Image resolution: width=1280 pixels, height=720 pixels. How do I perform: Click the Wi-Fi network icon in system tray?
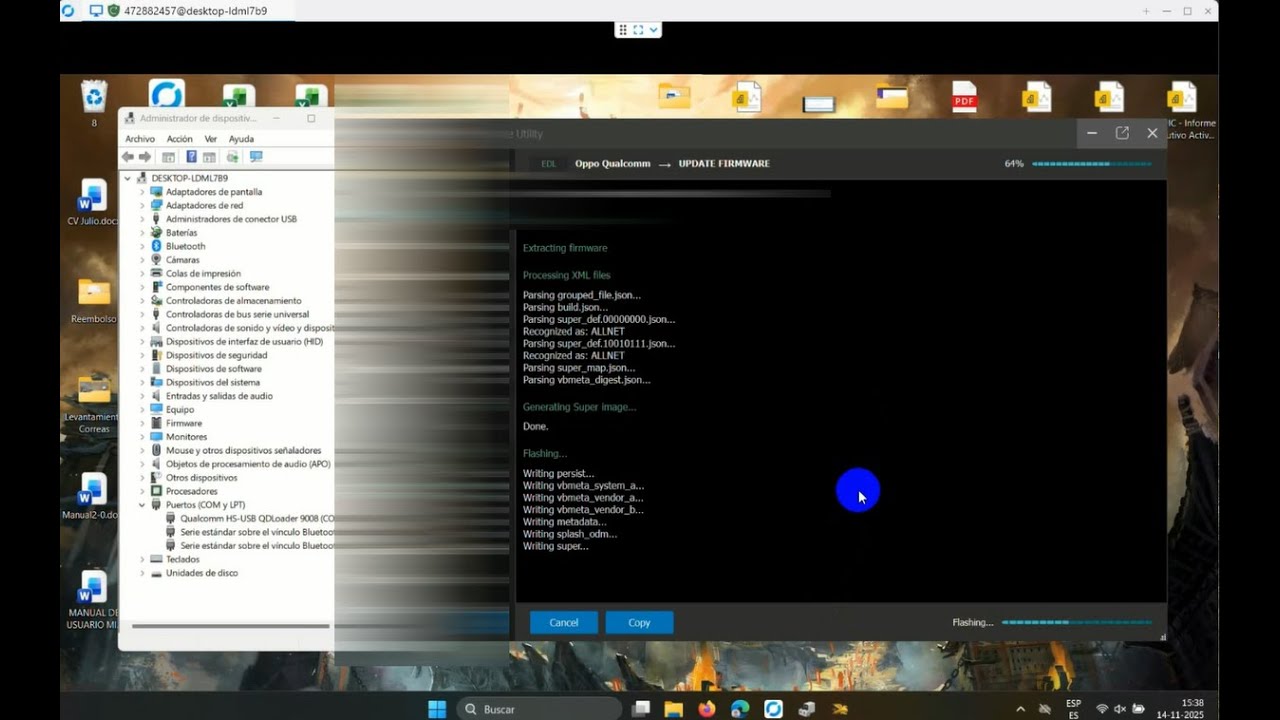[x=1102, y=709]
